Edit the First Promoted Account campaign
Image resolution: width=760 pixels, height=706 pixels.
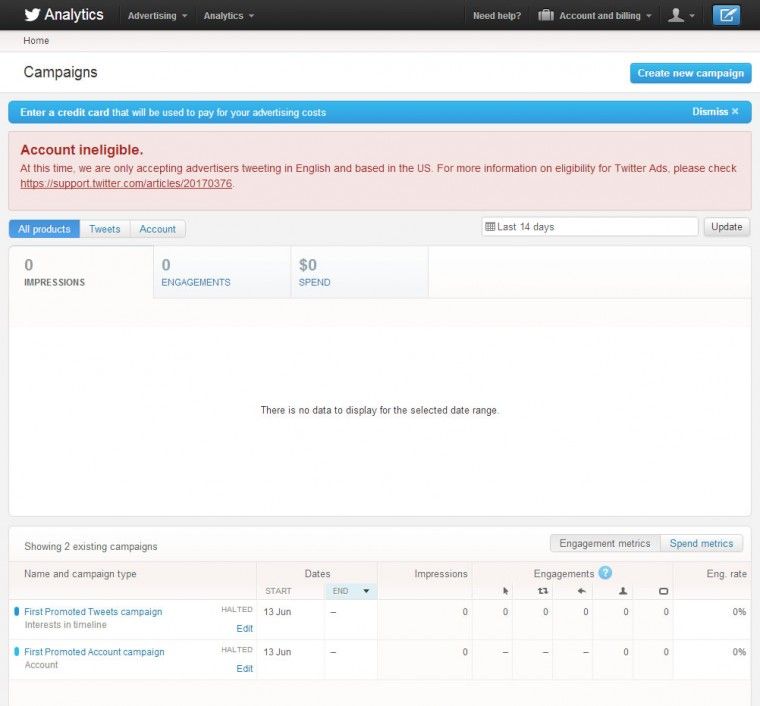click(x=245, y=669)
